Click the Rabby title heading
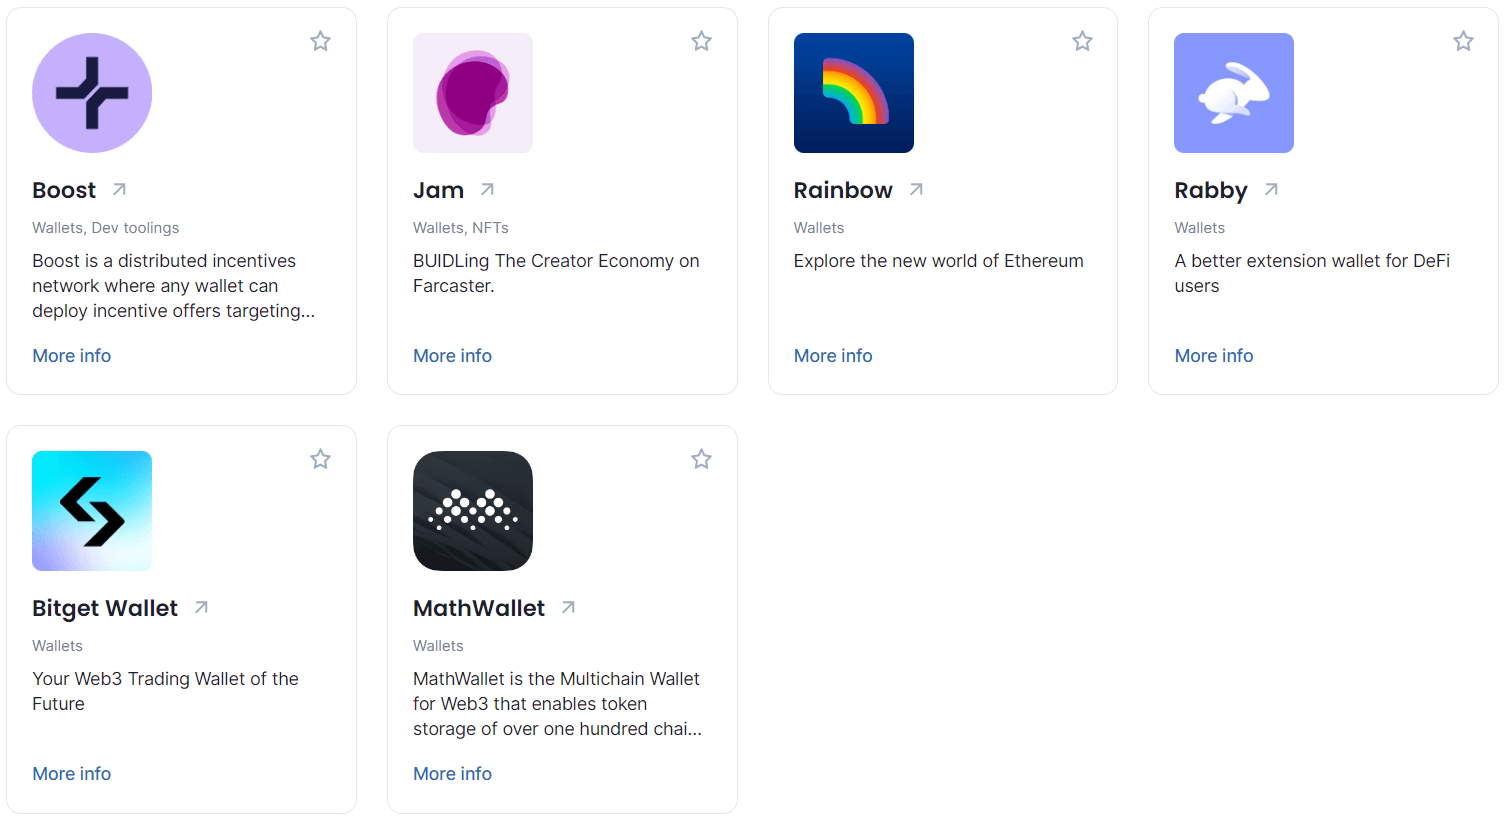Viewport: 1506px width, 822px height. [x=1211, y=190]
